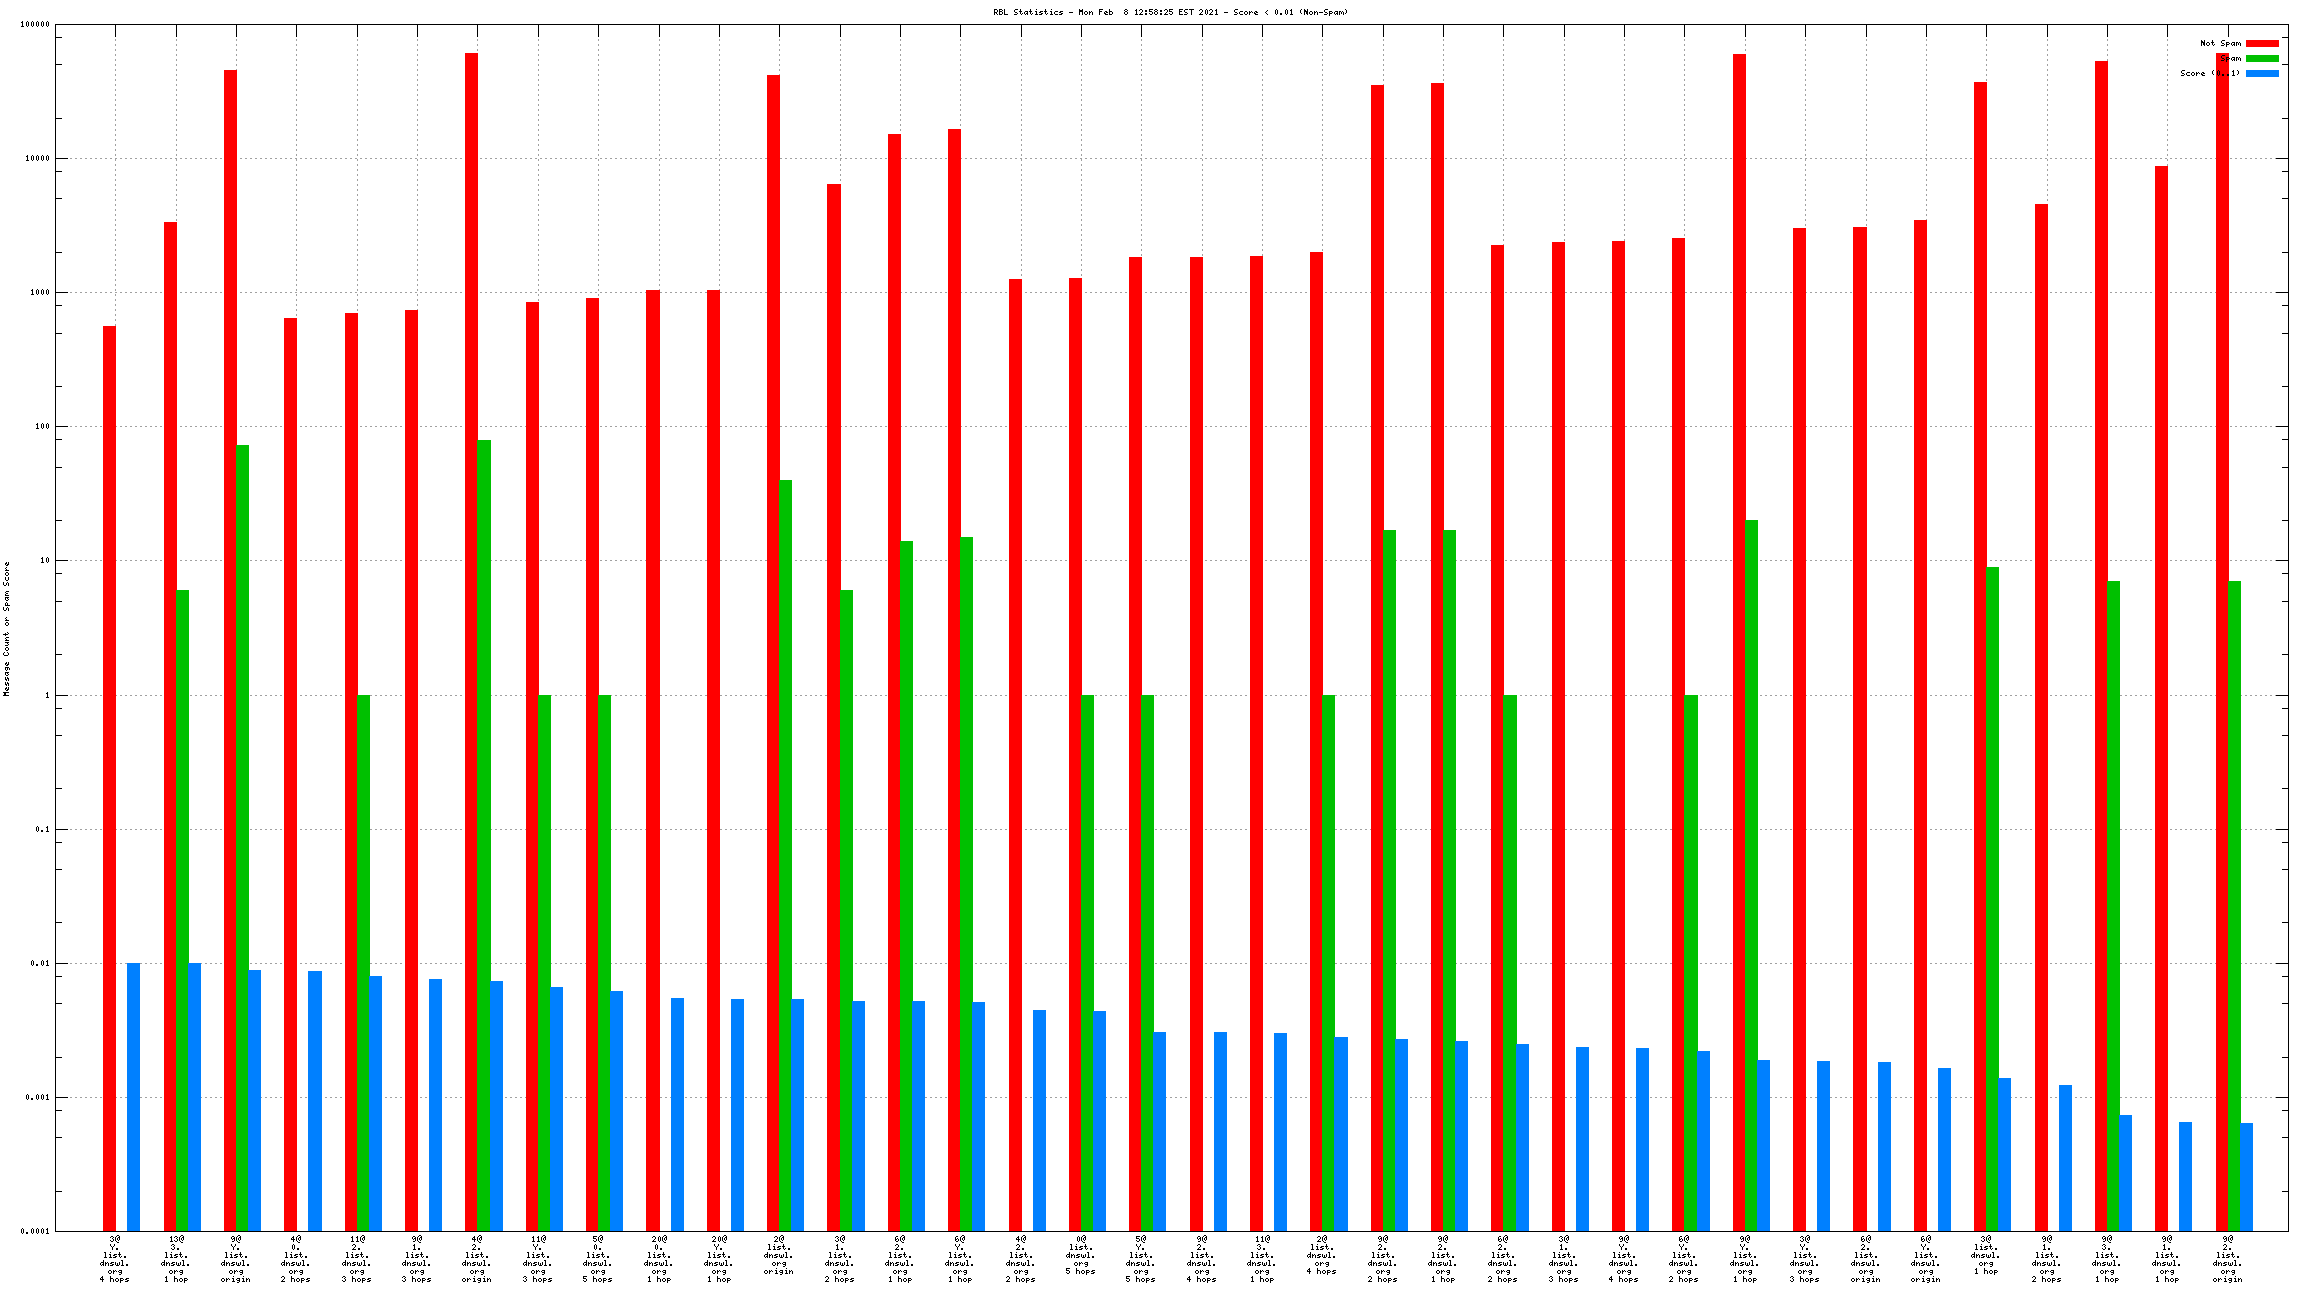Screen dimensions: 2304x1296
Task: Click the 100 y-axis tick label
Action: [x=41, y=426]
